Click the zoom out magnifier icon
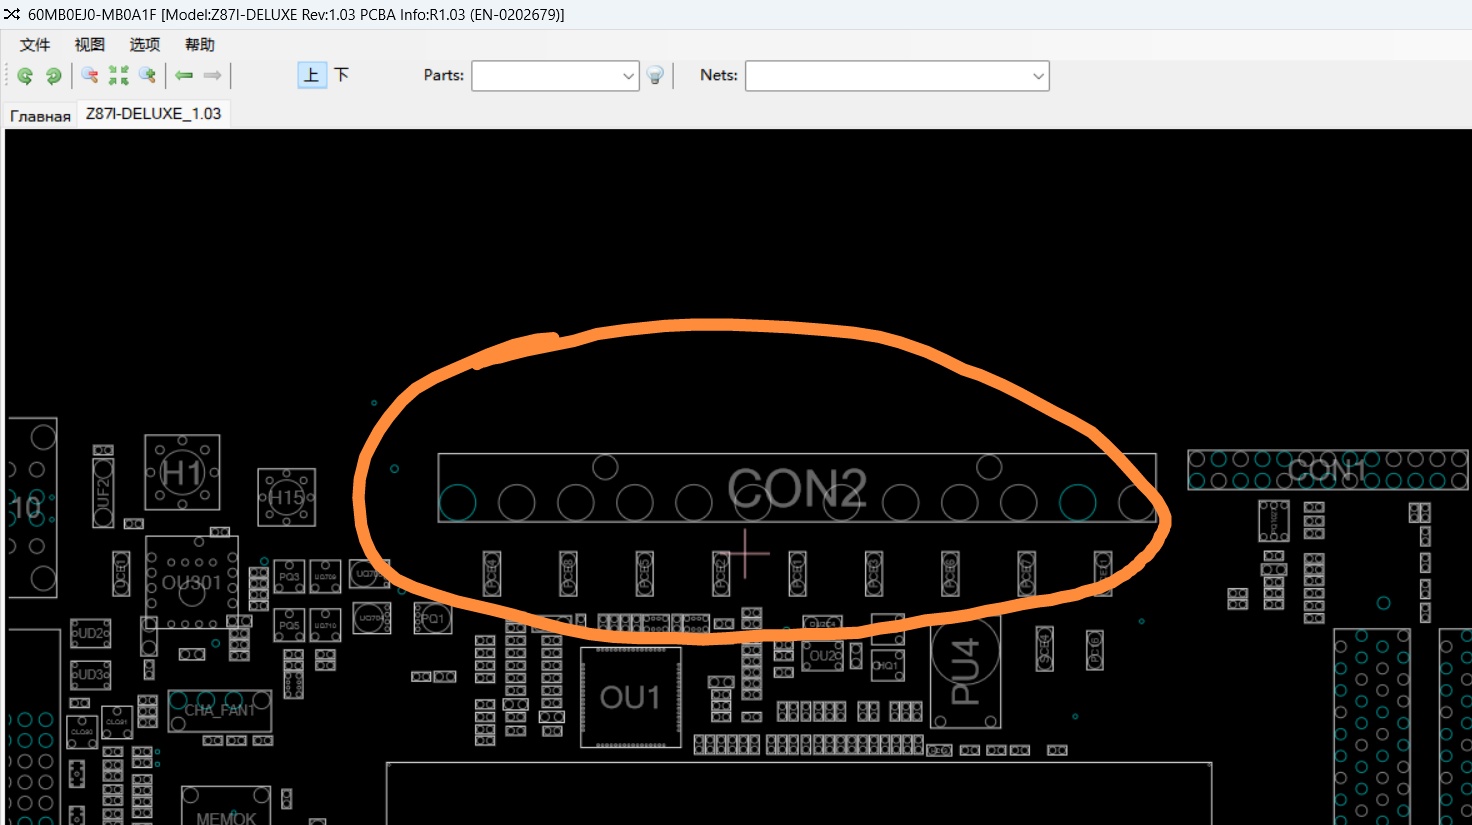Viewport: 1472px width, 825px height. (90, 76)
